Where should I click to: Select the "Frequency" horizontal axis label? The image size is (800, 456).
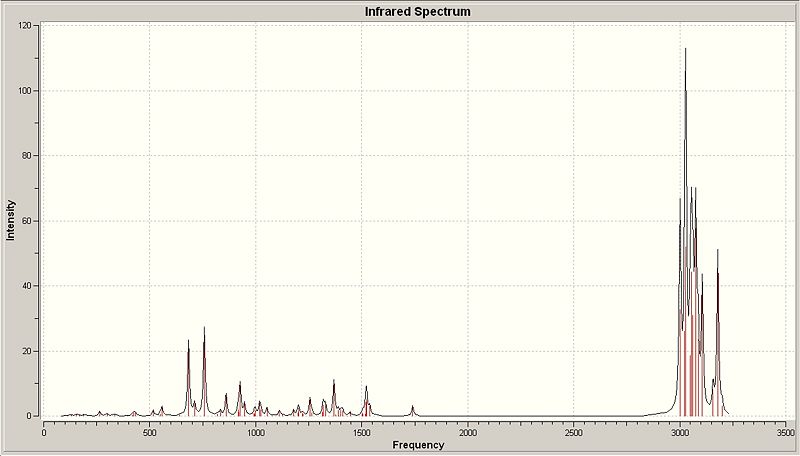click(x=418, y=445)
